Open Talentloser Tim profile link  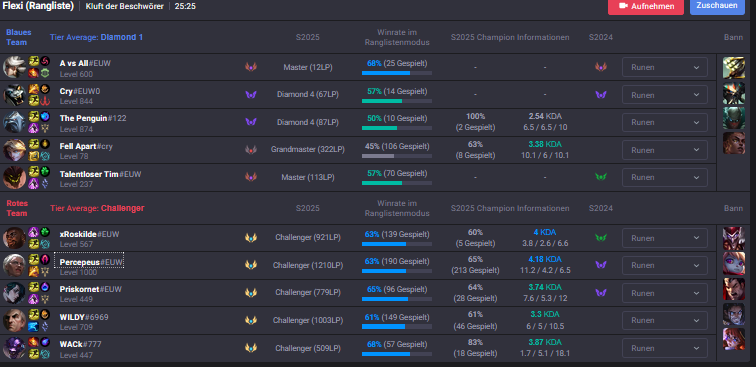pyautogui.click(x=100, y=174)
